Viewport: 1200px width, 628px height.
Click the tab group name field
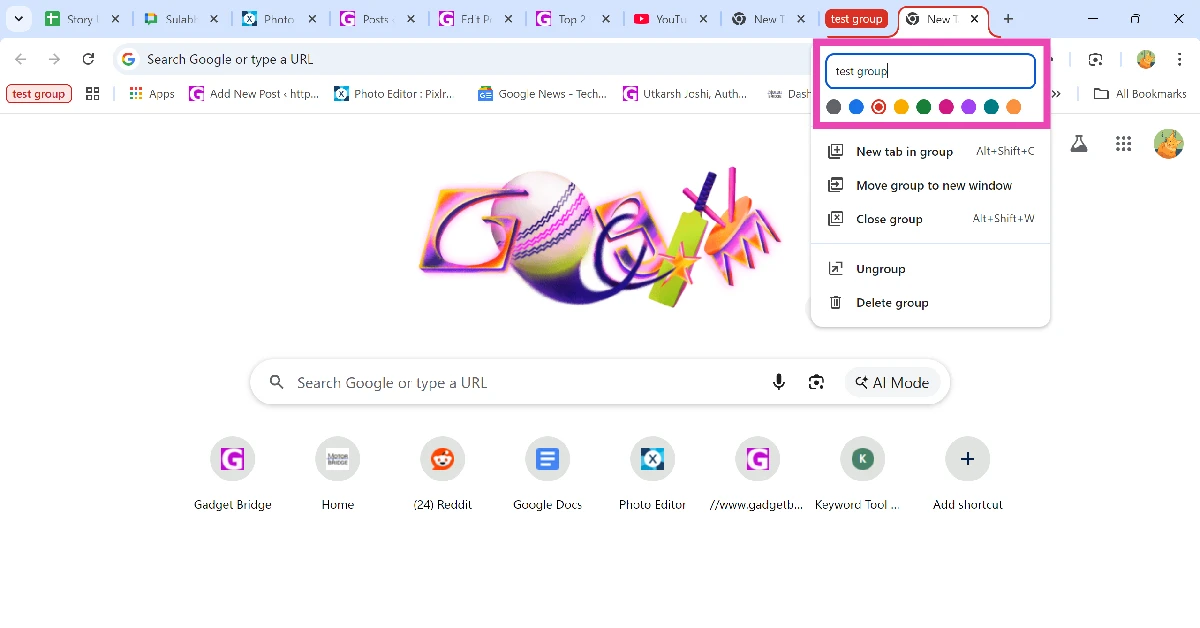[929, 72]
